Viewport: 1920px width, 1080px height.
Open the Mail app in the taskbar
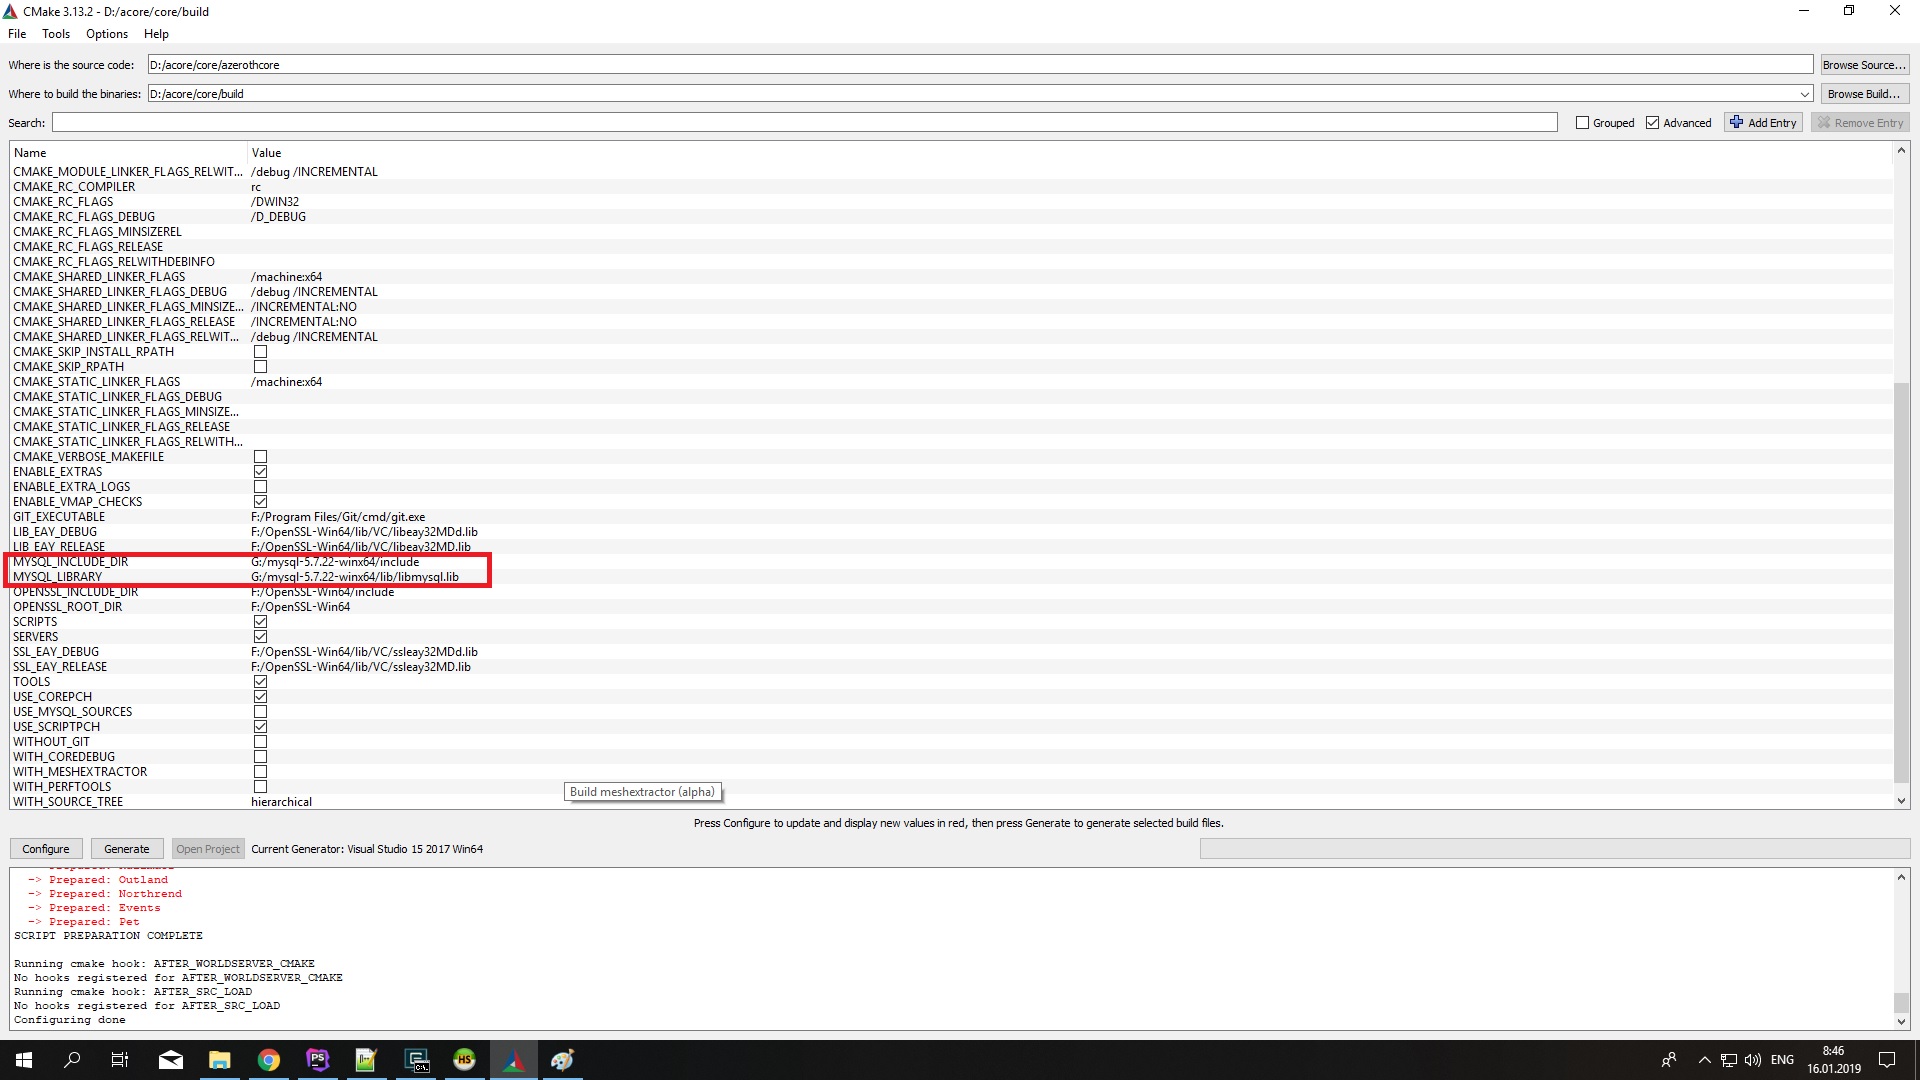point(170,1060)
